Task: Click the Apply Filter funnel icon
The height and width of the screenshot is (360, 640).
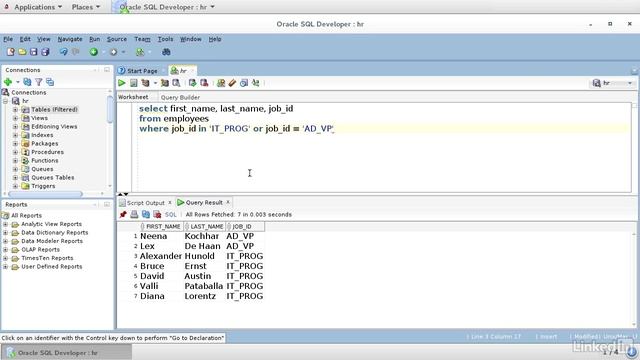Action: tap(39, 82)
